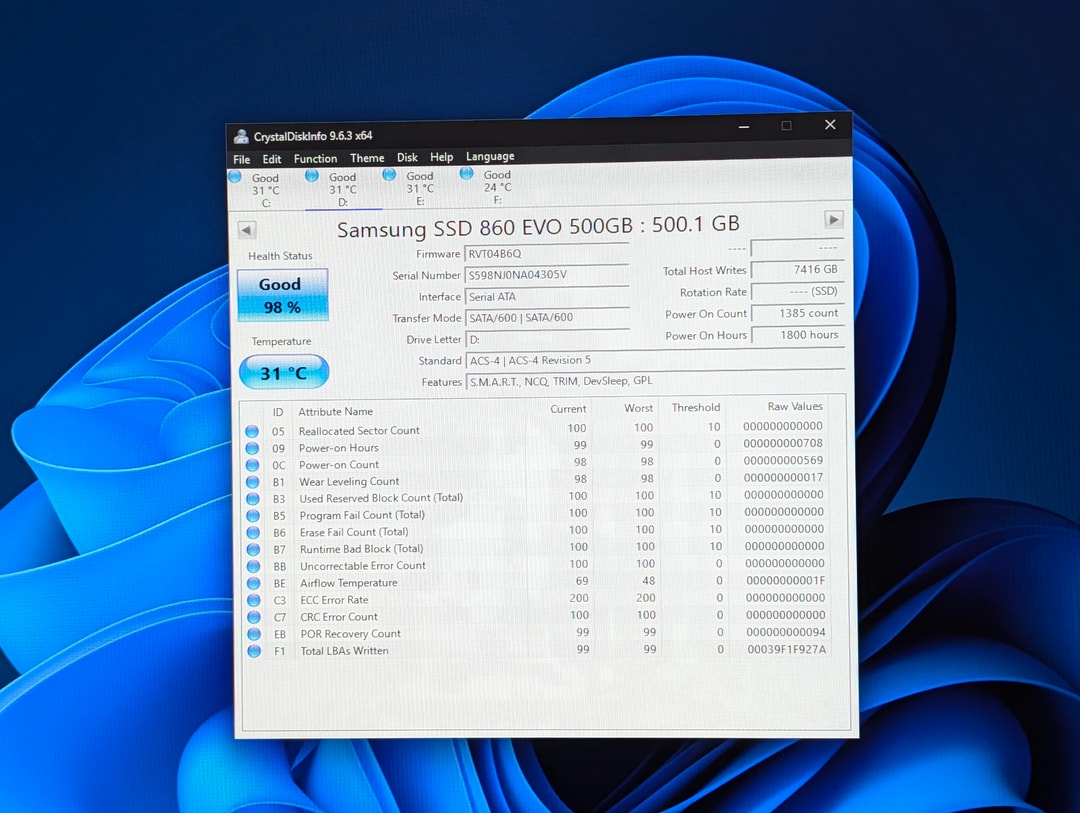The width and height of the screenshot is (1080, 813).
Task: Close the CrystalDiskInfo window
Action: pyautogui.click(x=830, y=125)
